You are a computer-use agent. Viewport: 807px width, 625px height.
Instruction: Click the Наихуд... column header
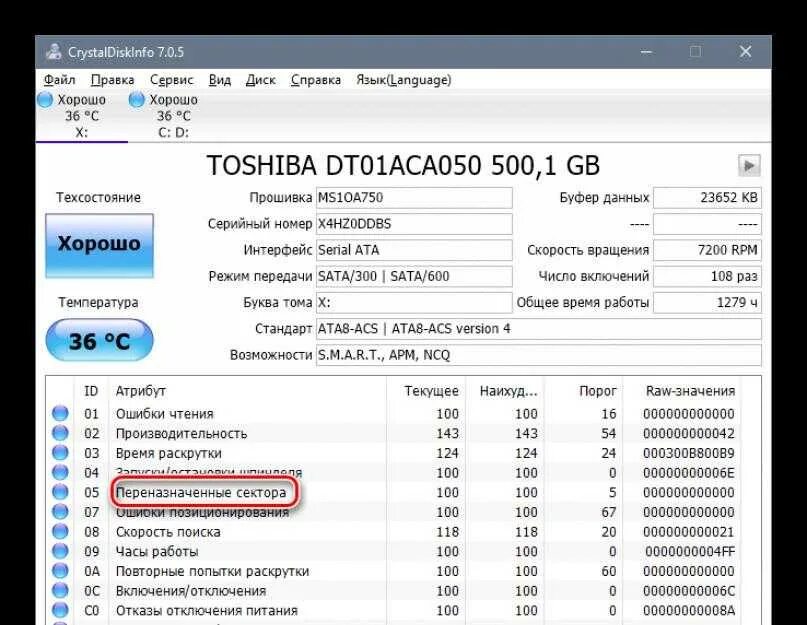(505, 391)
